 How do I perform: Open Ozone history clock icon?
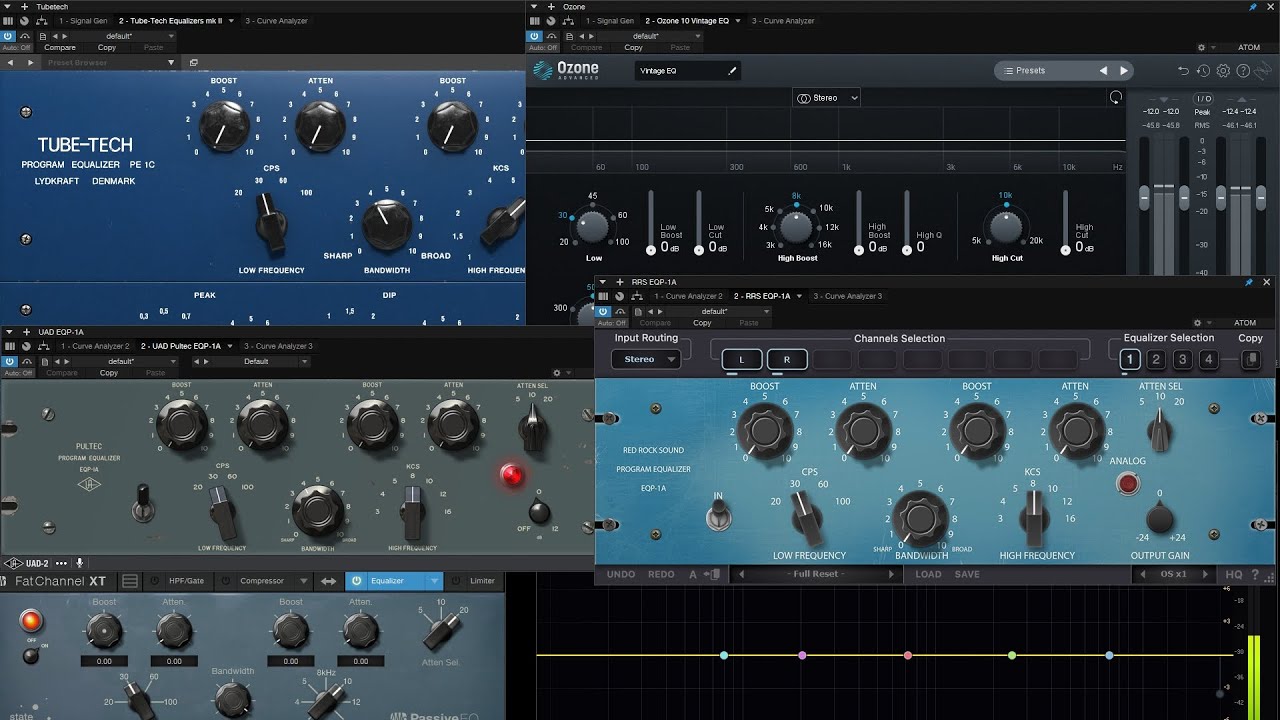[1203, 71]
